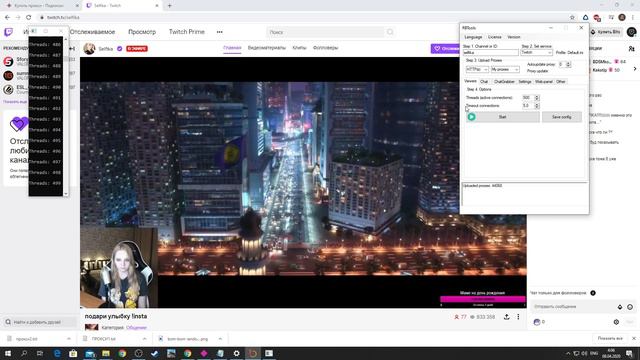Screen dimensions: 640x360
Task: Click the Save config button
Action: (562, 117)
